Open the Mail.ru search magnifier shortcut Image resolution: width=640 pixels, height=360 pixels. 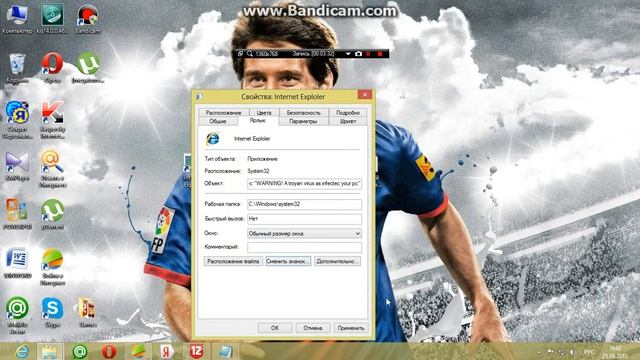click(x=52, y=168)
